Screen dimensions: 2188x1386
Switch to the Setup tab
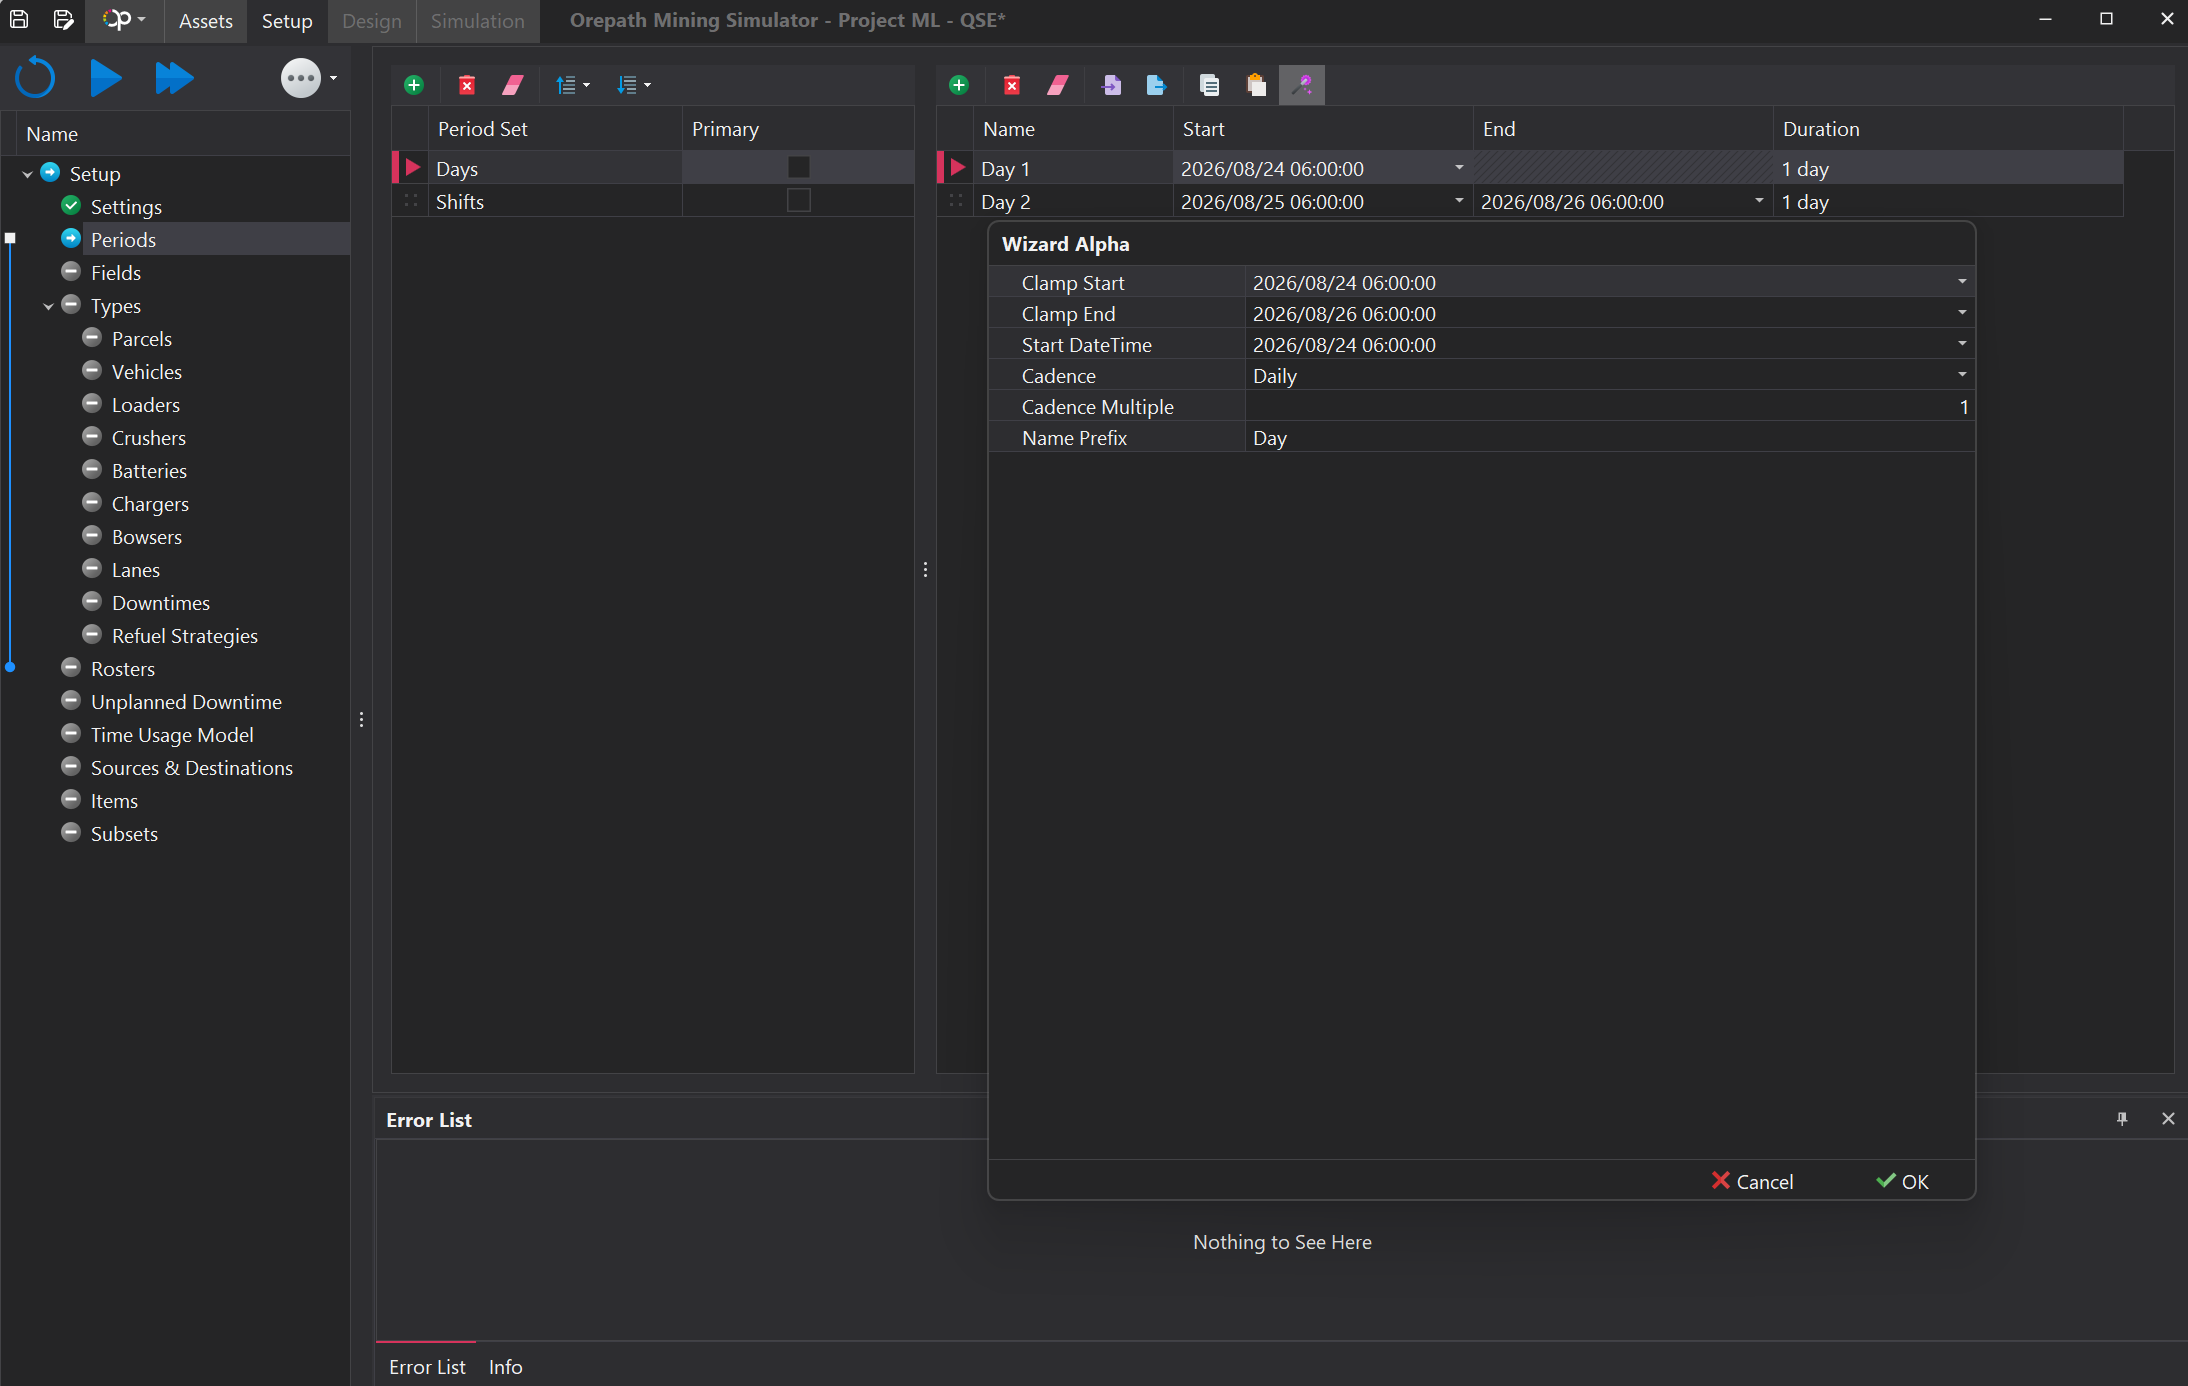point(287,21)
